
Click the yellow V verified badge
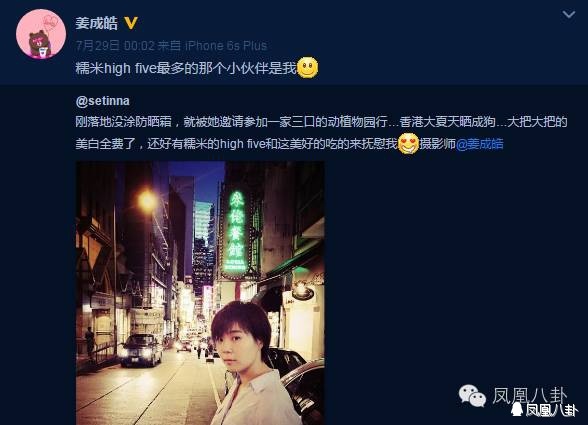(x=130, y=23)
